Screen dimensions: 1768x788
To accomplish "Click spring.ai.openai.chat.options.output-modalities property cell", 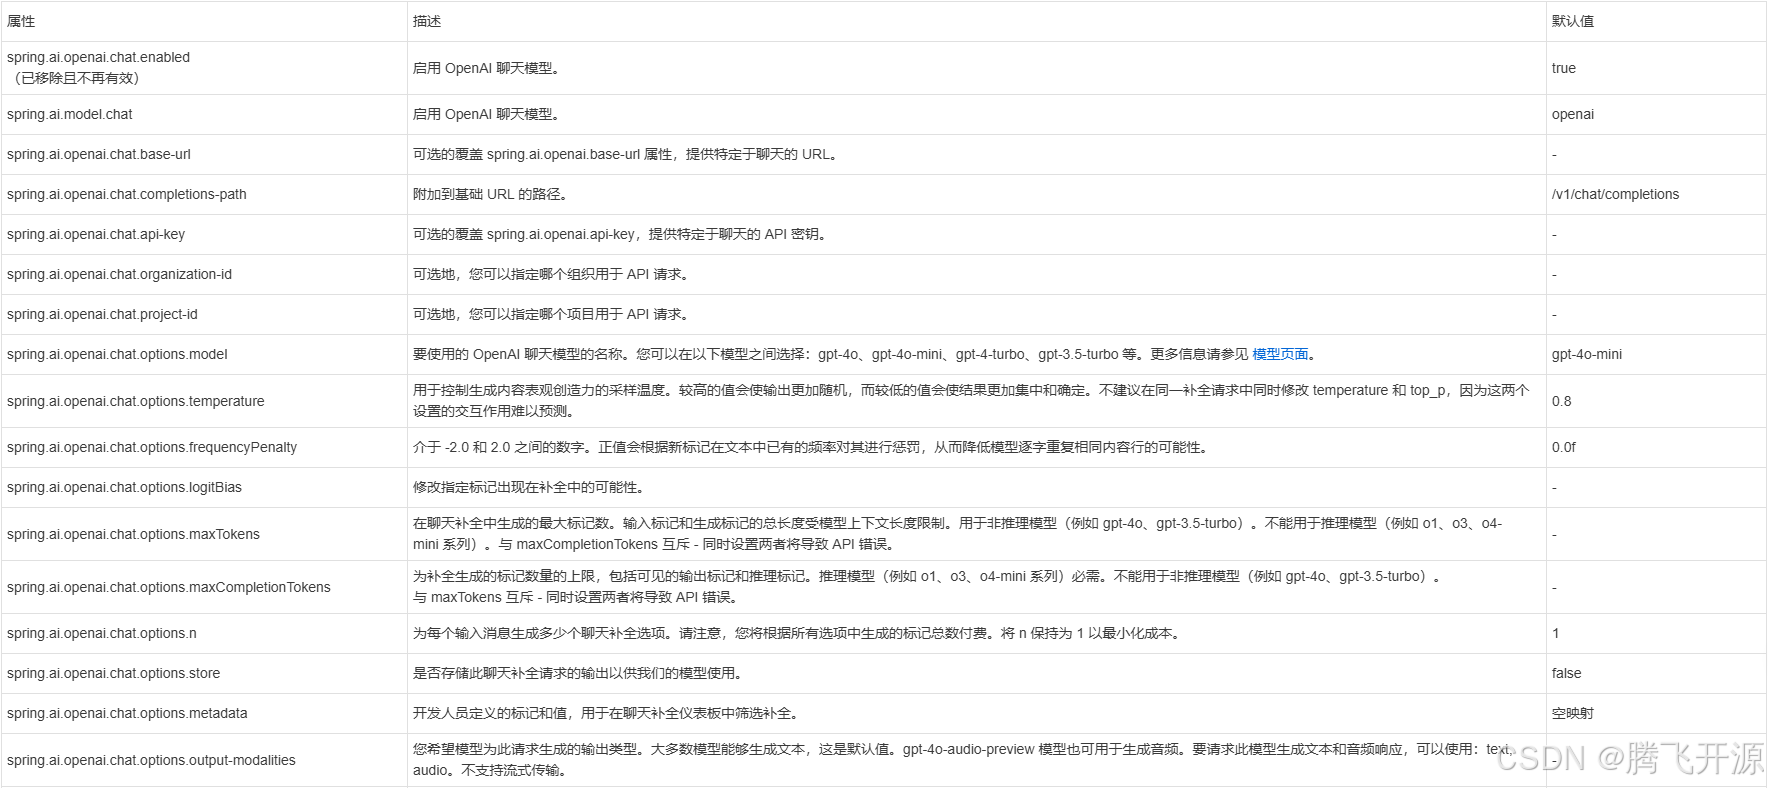I will click(204, 760).
